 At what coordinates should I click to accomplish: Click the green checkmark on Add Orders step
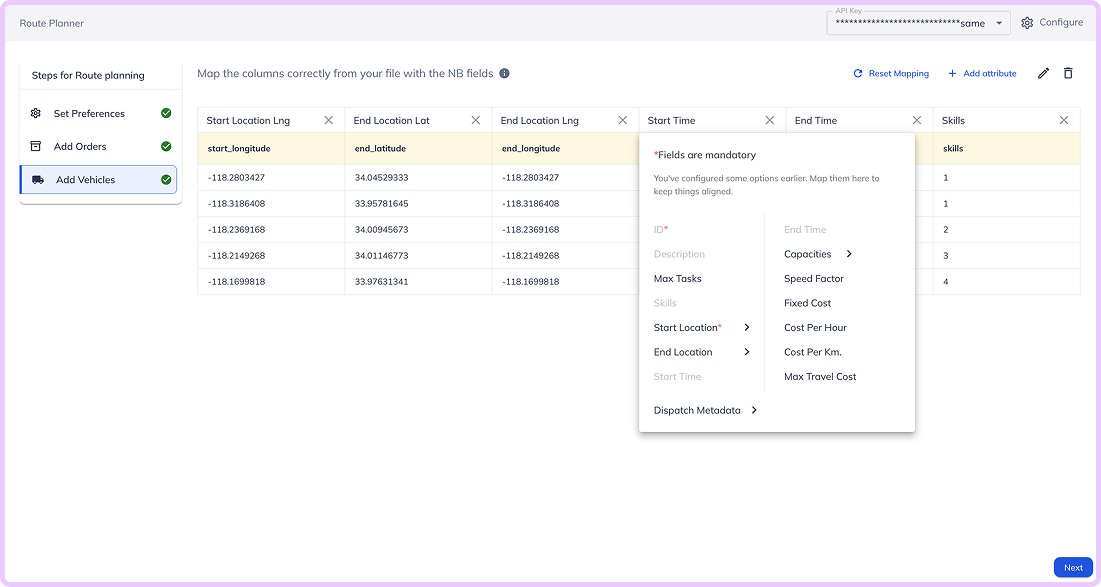click(x=167, y=146)
